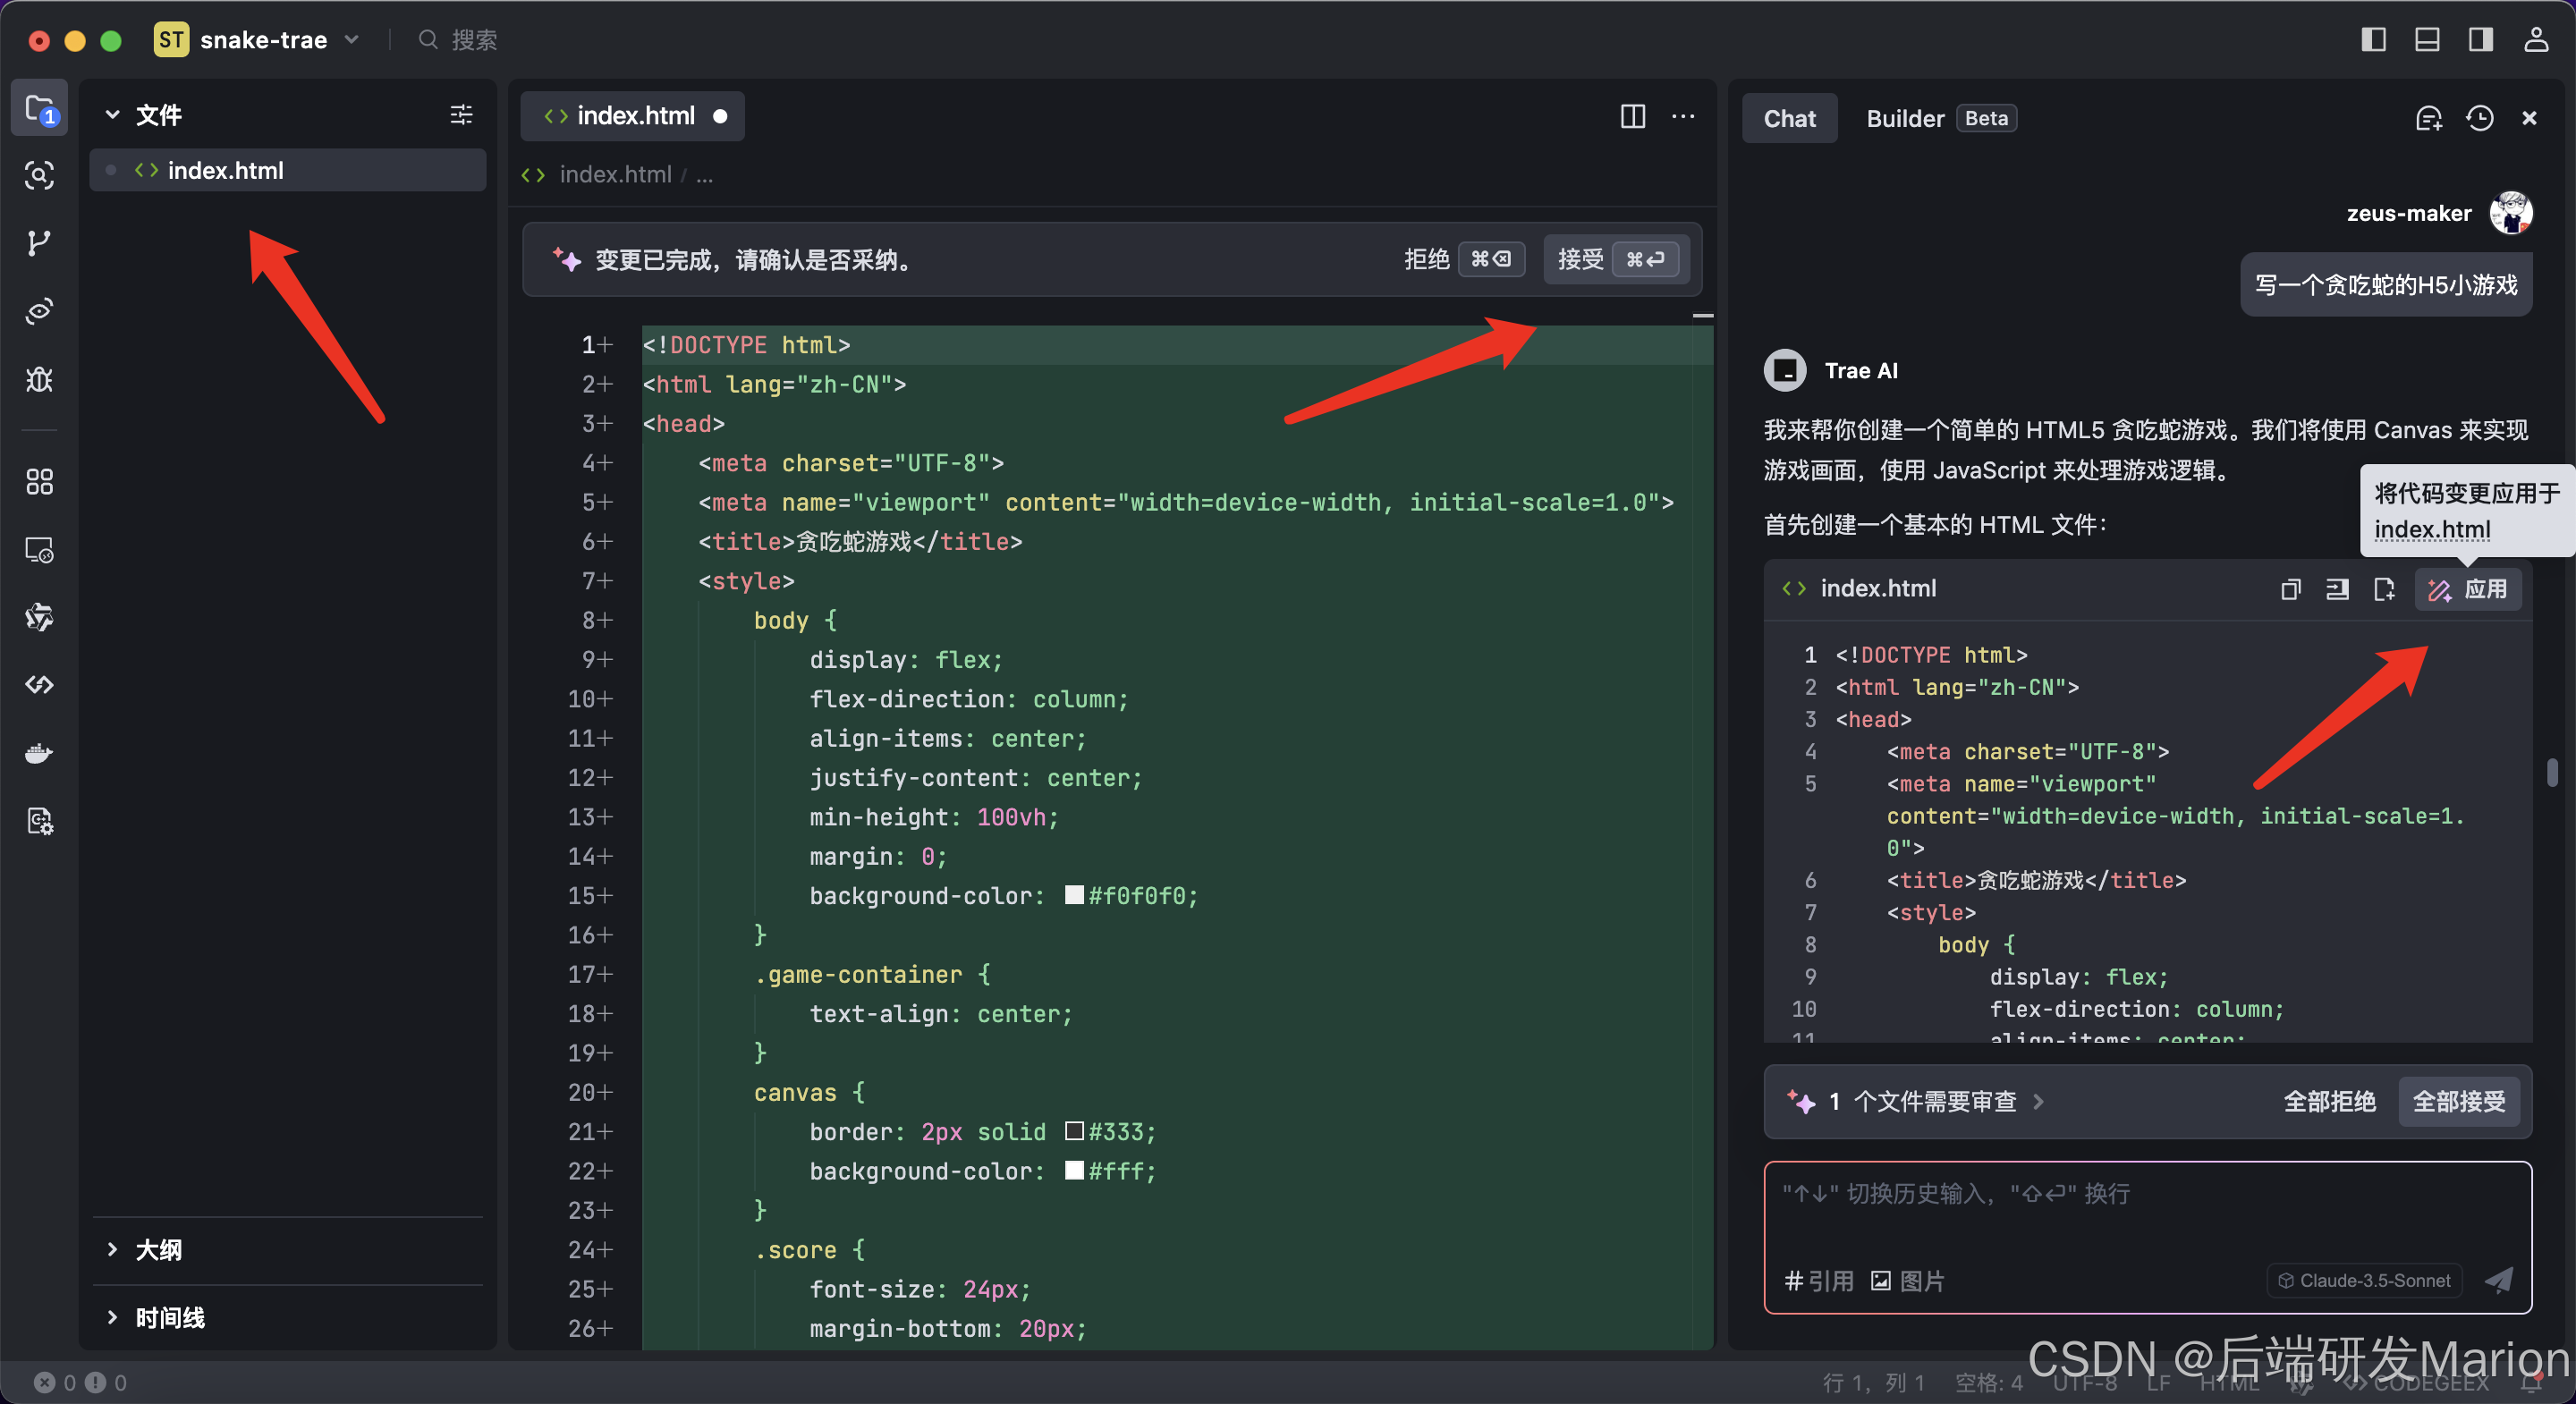Toggle the bottom panel layout button

[2427, 40]
